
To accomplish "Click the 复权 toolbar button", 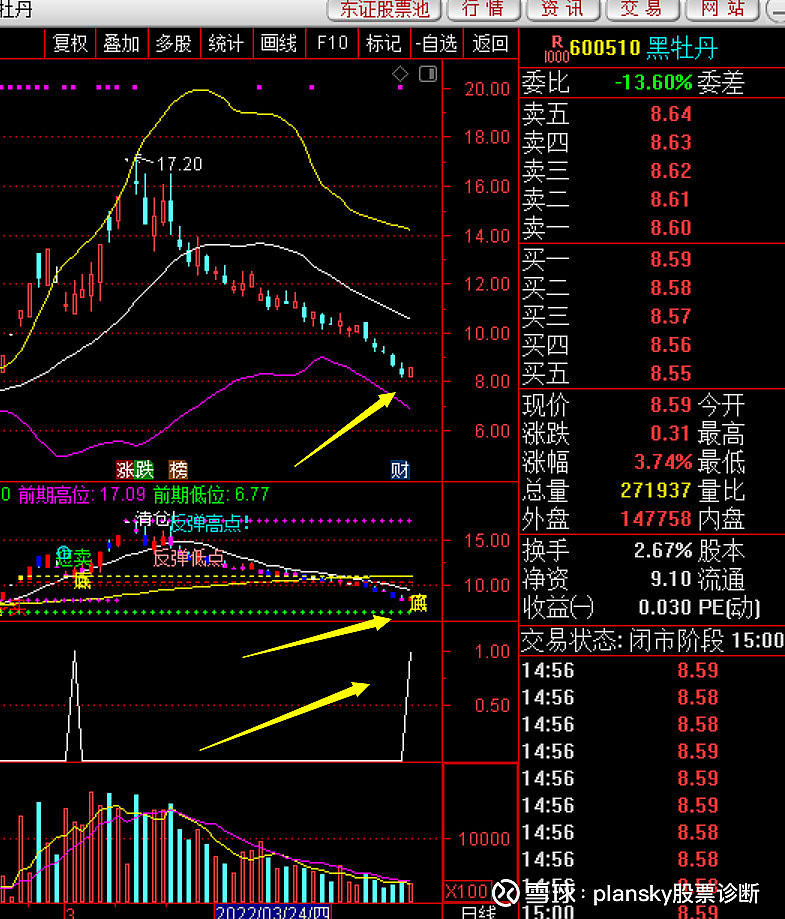I will tap(70, 44).
